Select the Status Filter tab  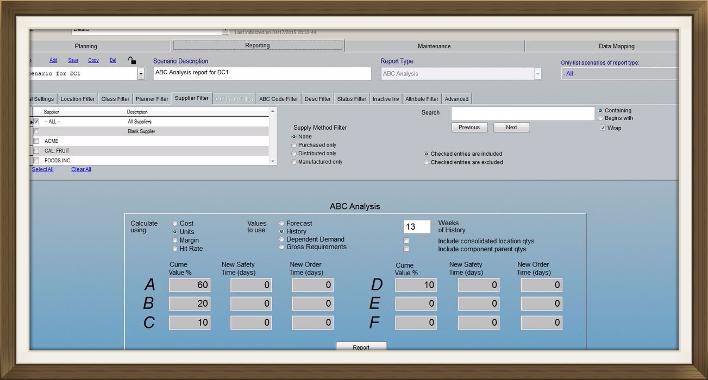tap(351, 99)
